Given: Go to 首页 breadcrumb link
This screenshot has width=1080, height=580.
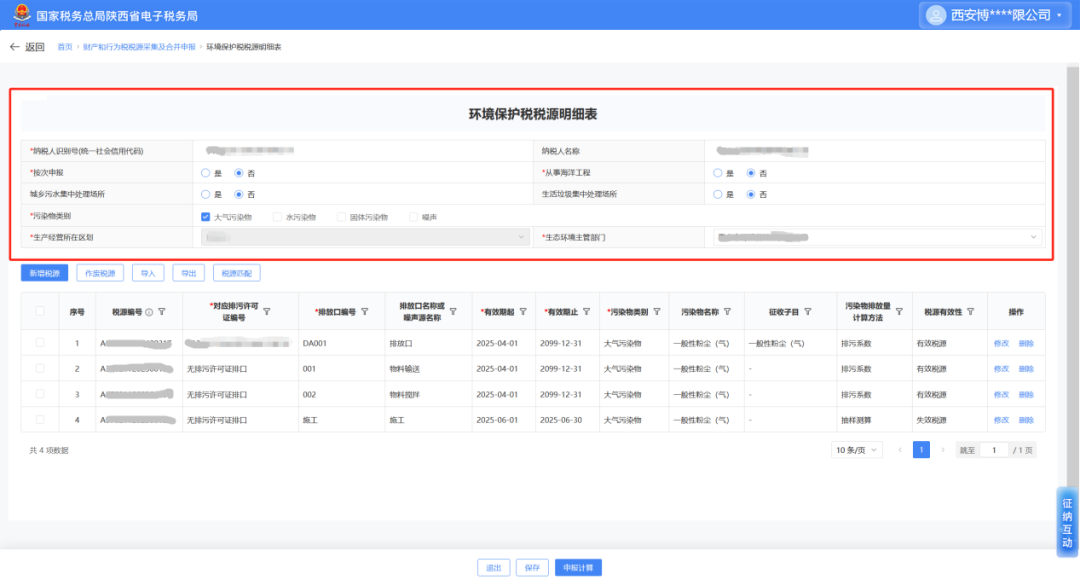Looking at the screenshot, I should (x=65, y=47).
